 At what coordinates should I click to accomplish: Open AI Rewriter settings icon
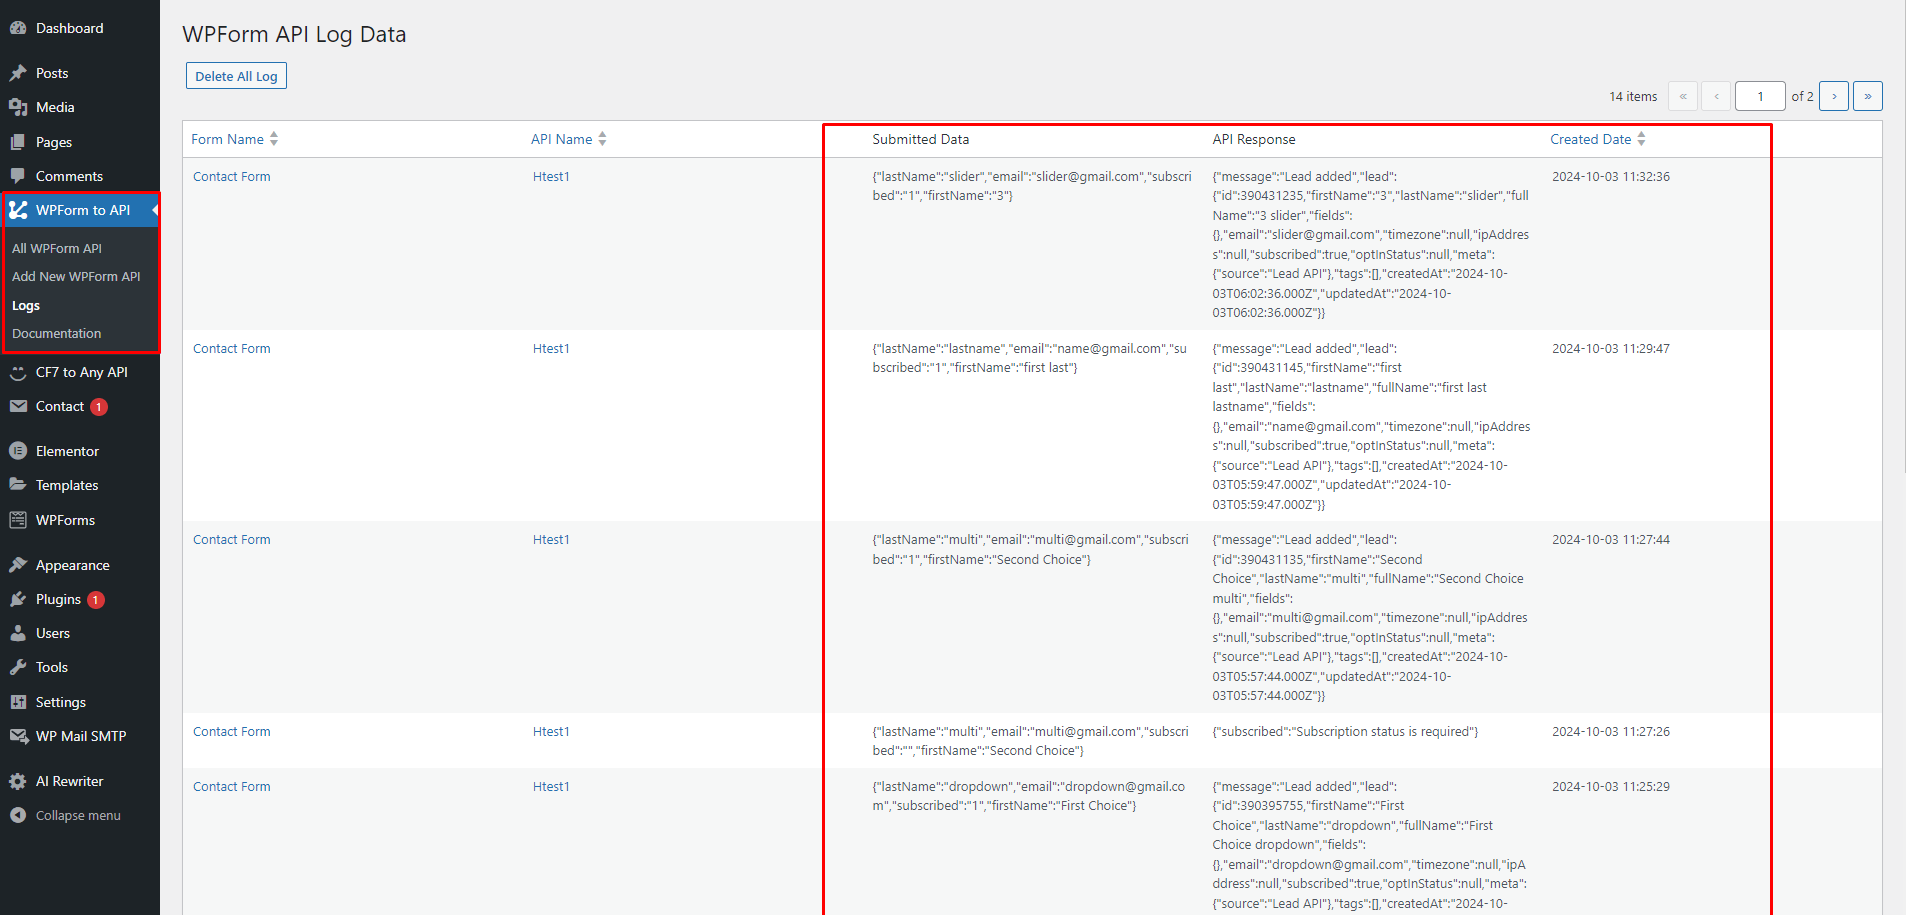coord(18,780)
